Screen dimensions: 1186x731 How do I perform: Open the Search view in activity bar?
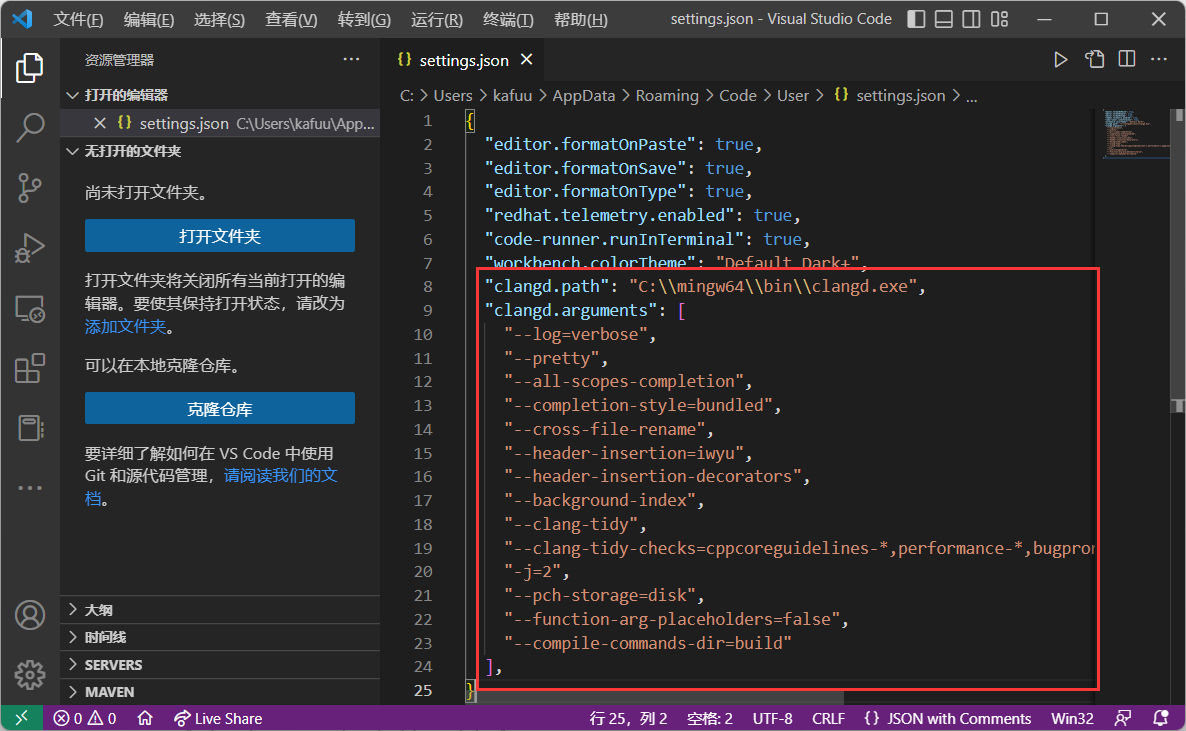pos(30,127)
